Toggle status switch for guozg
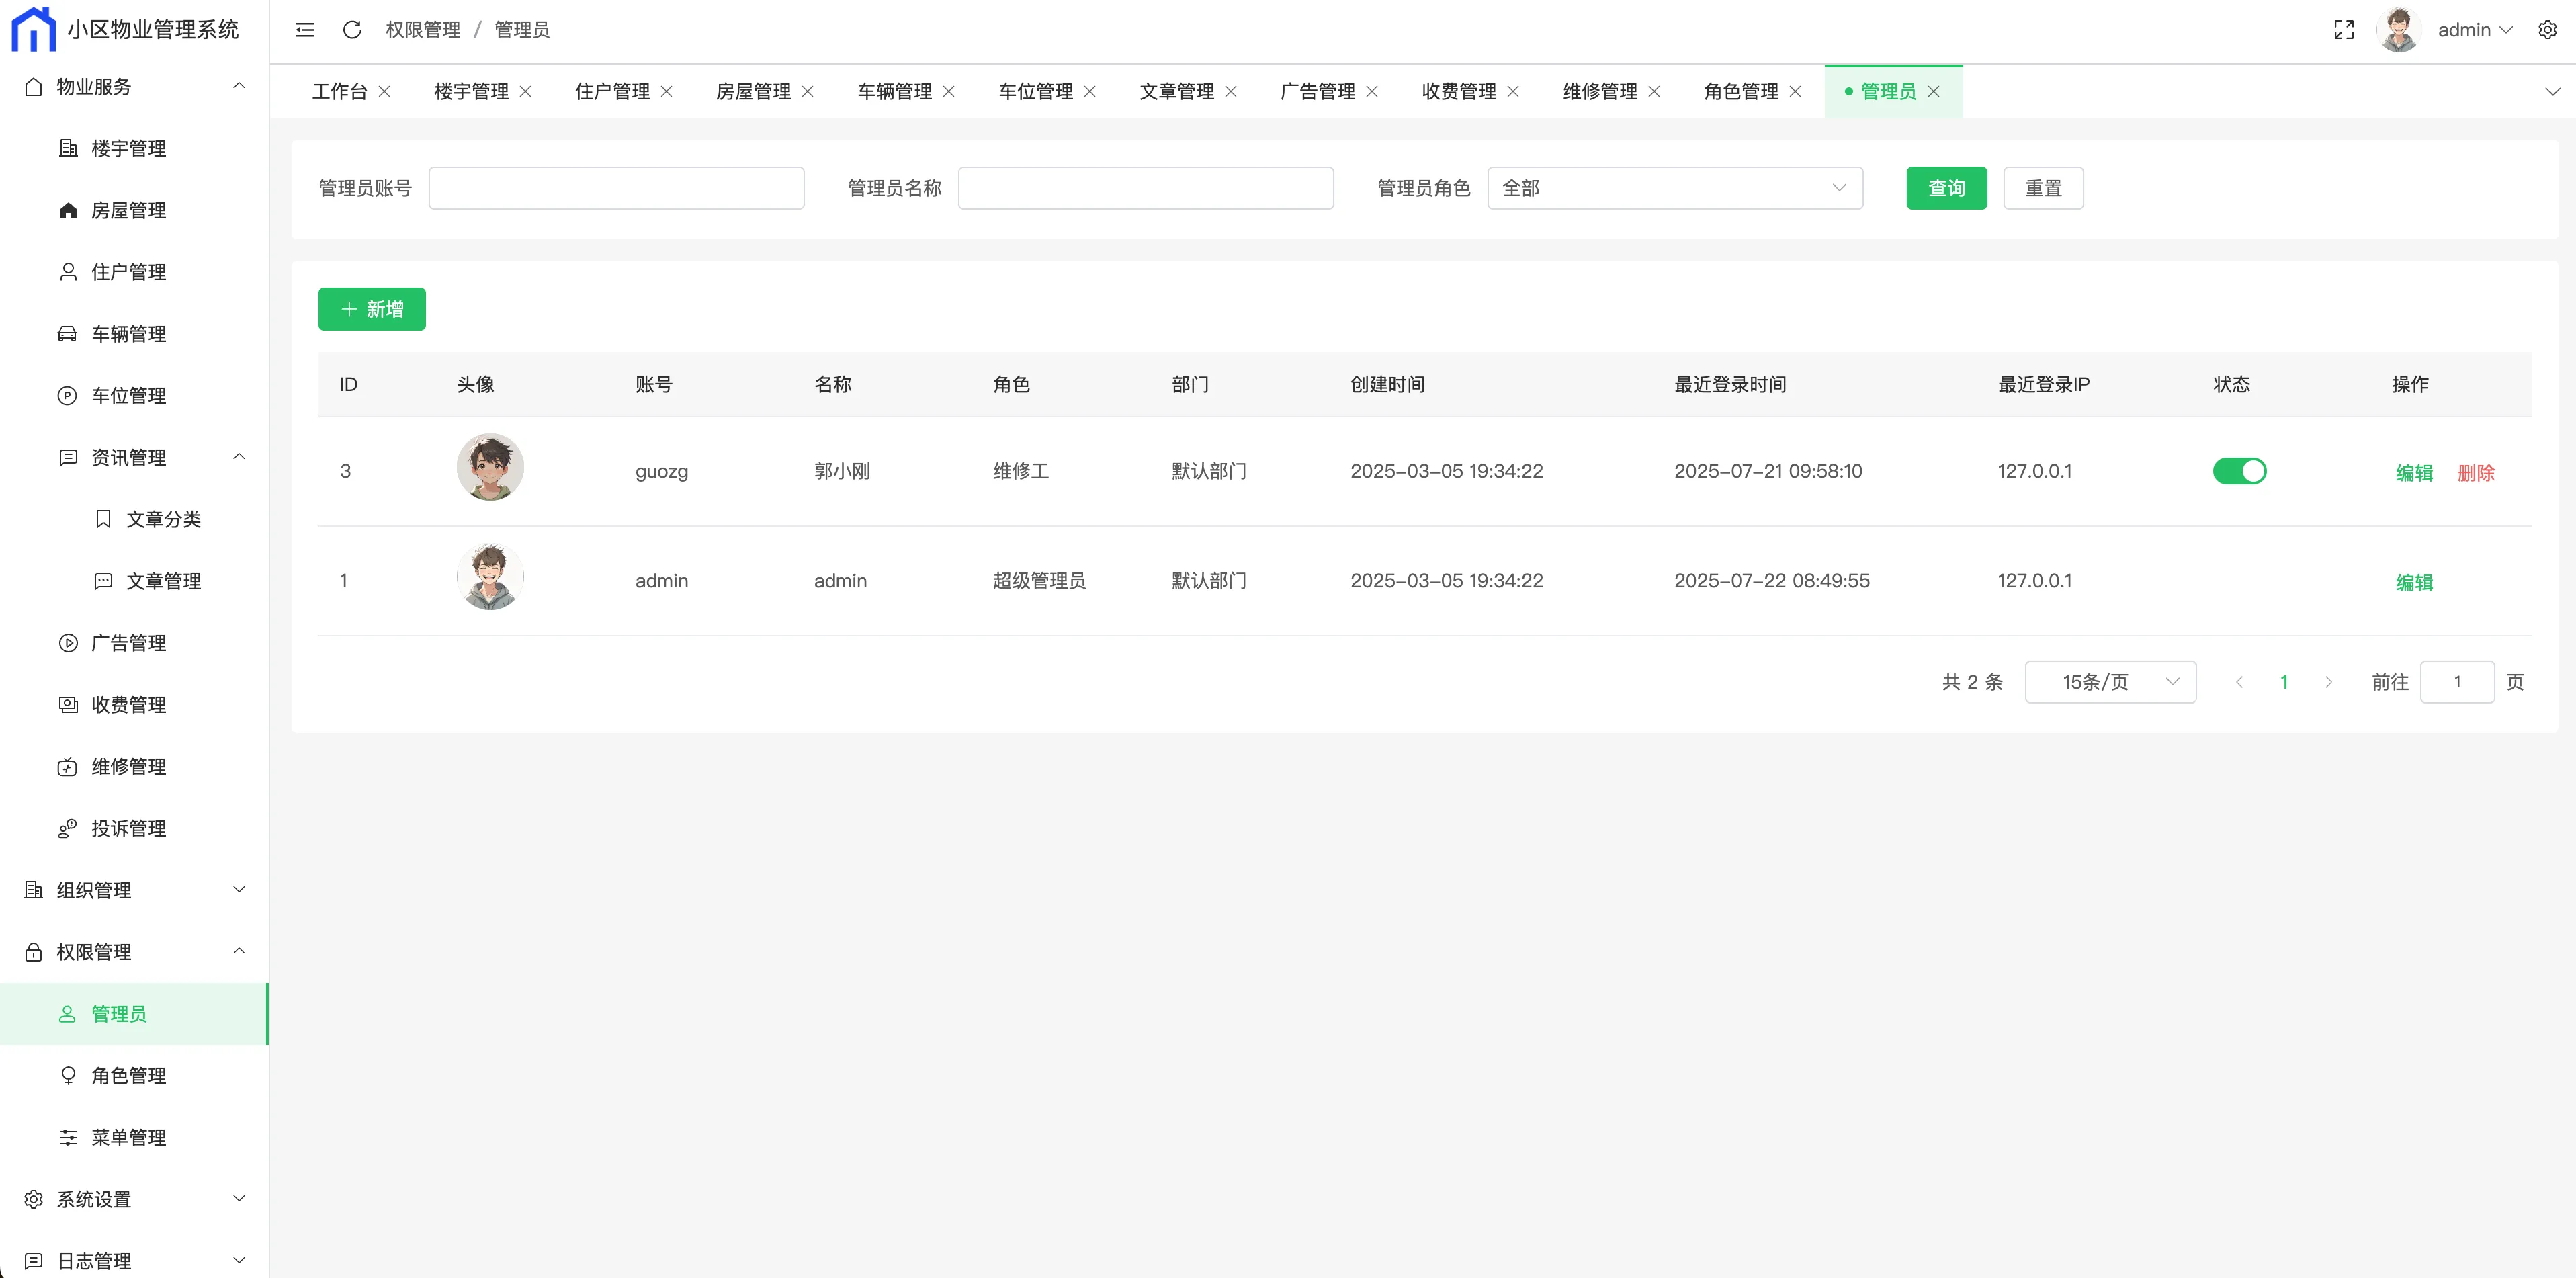2576x1278 pixels. click(2239, 471)
